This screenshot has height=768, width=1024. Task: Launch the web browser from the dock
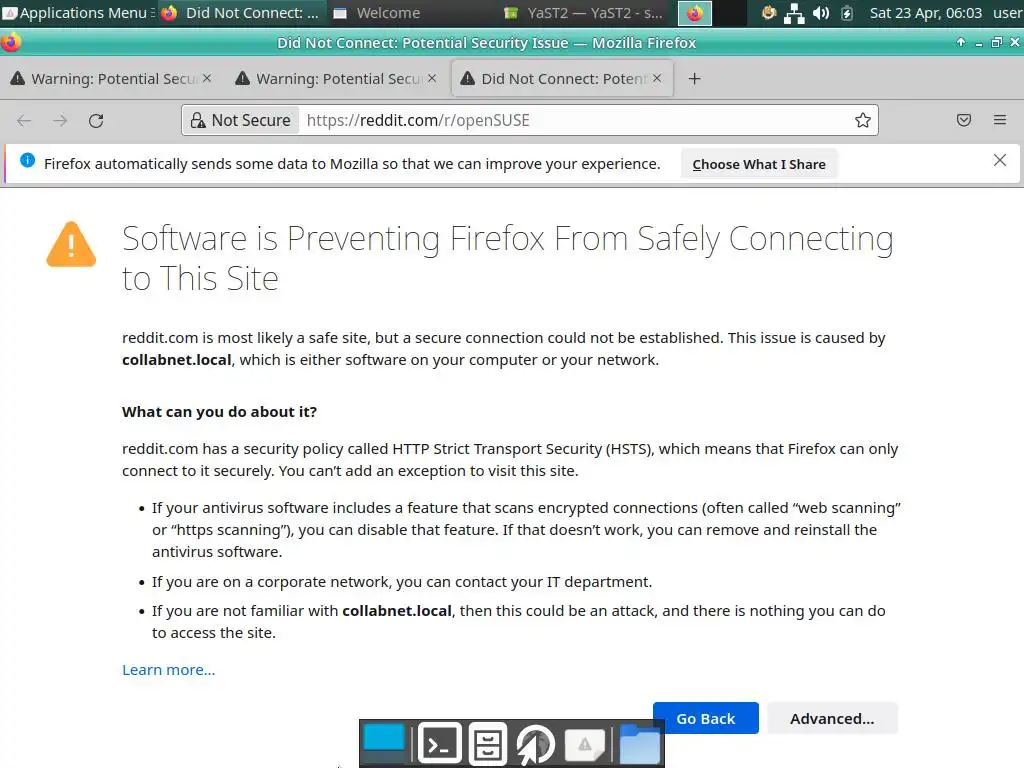point(536,744)
